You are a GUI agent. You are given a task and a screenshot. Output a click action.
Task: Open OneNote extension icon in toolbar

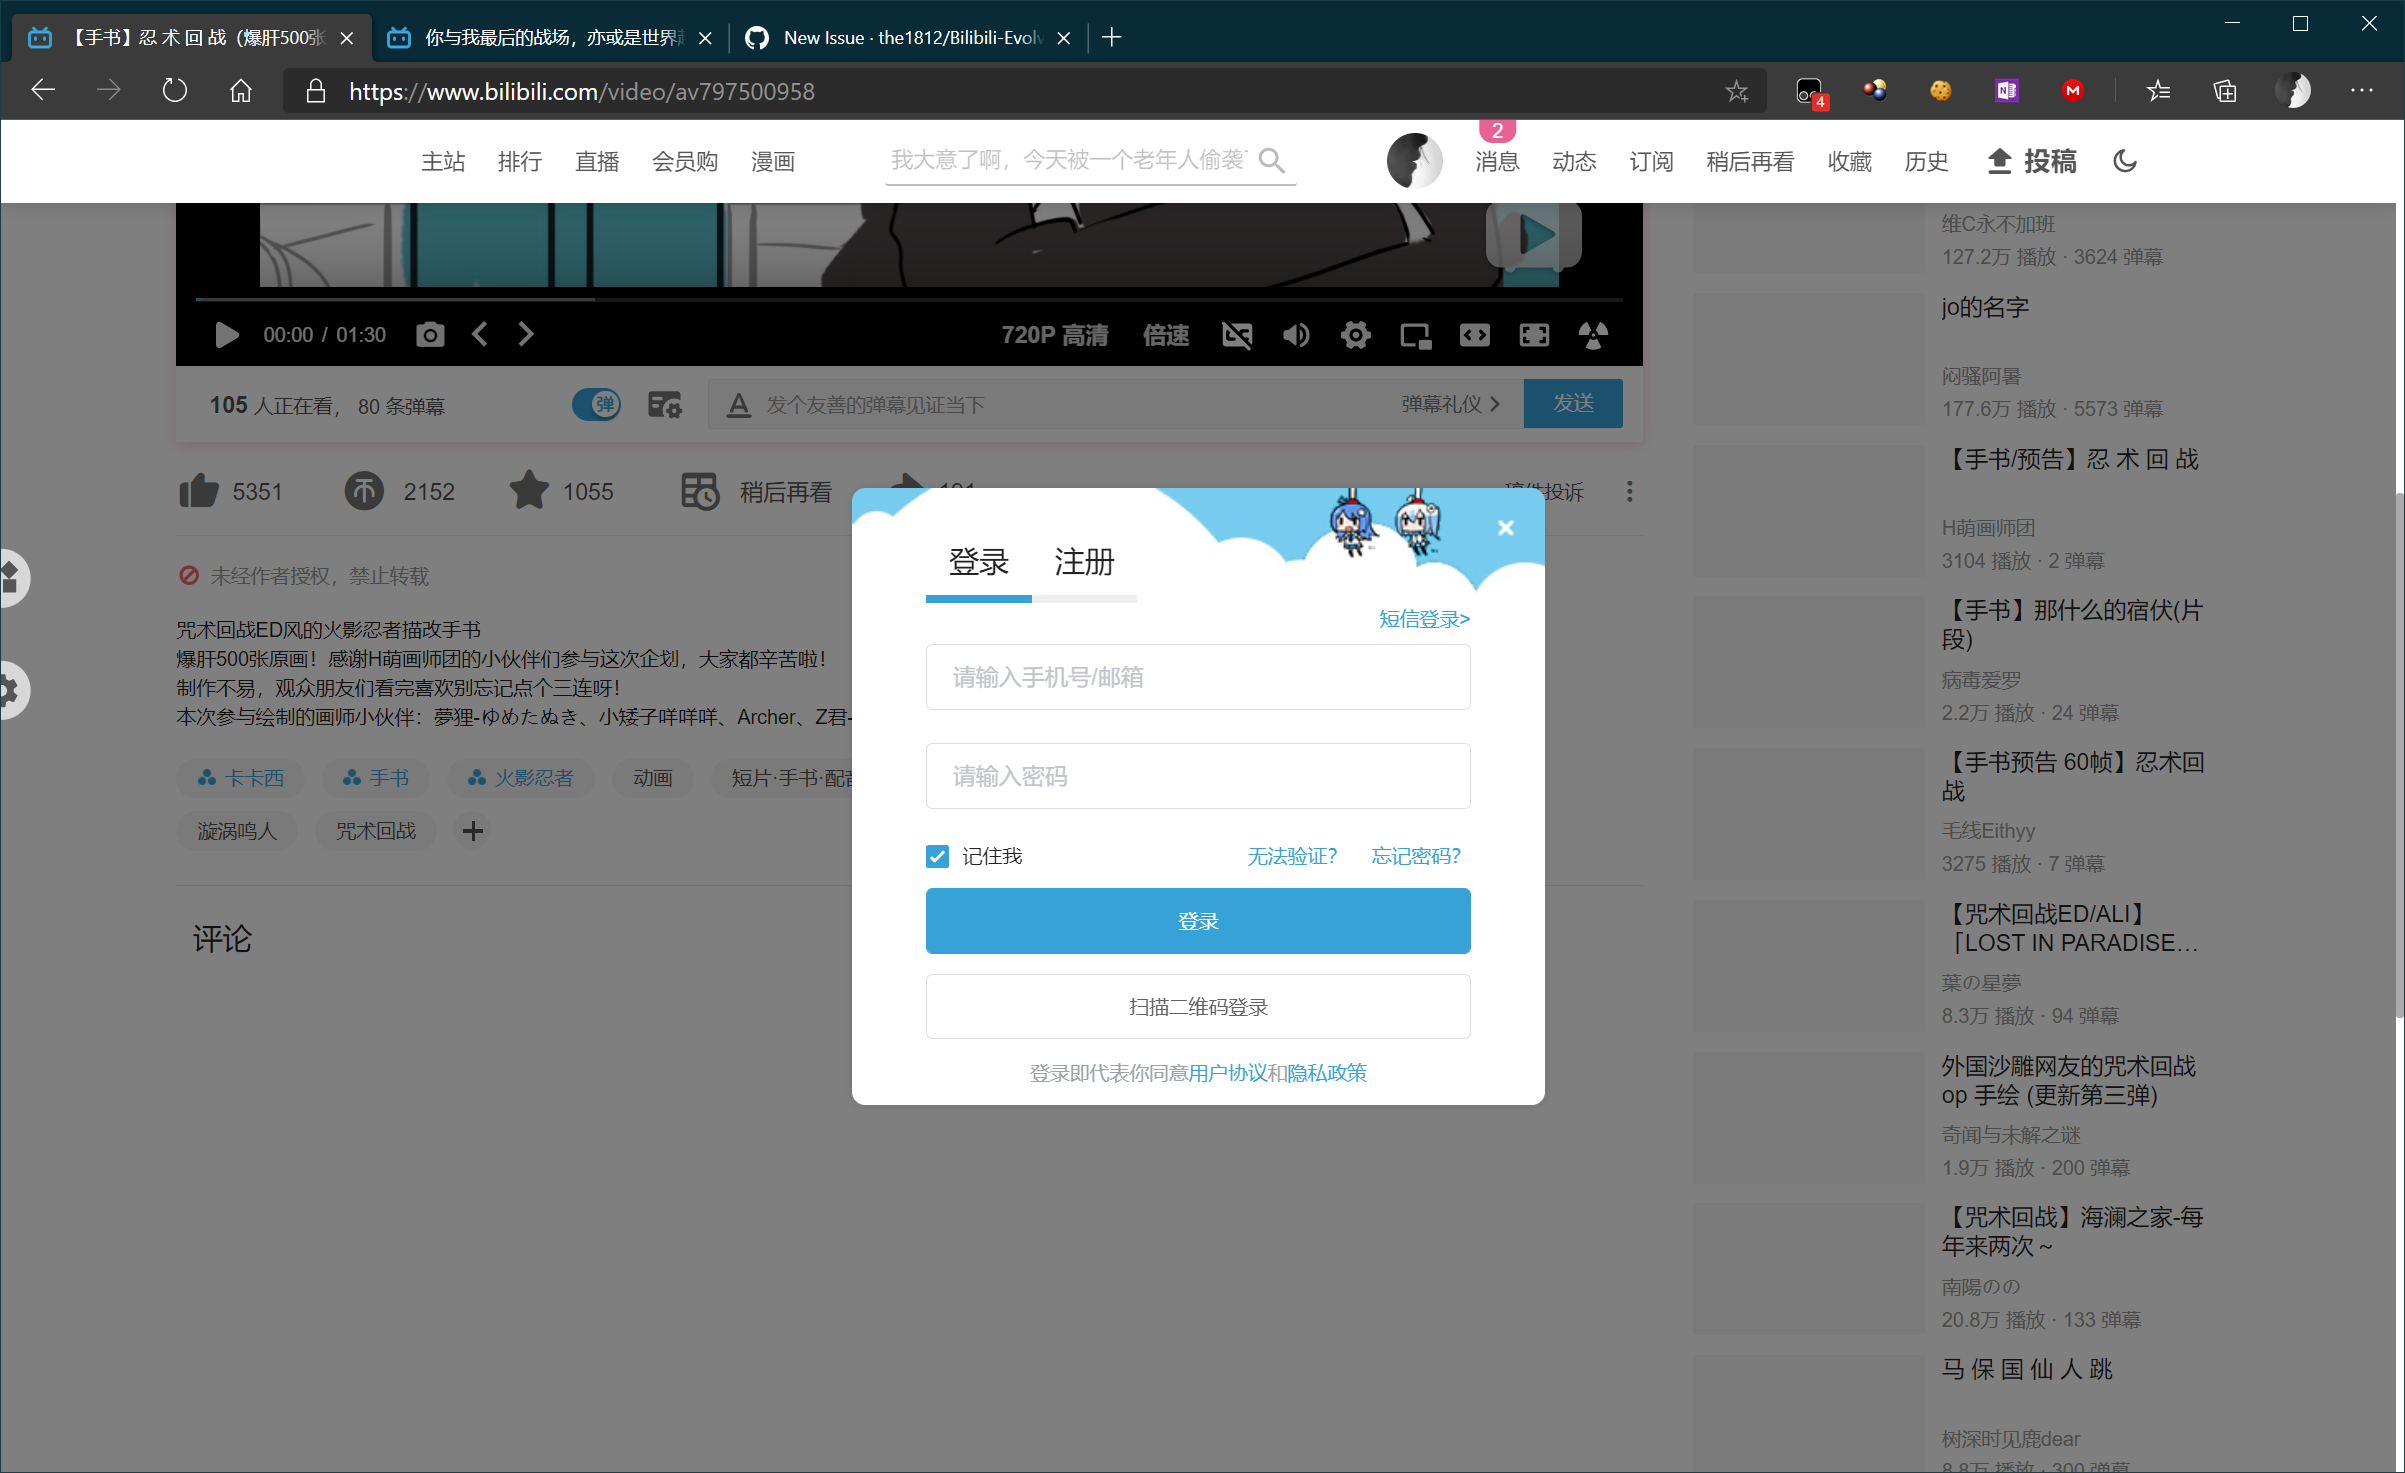(2006, 91)
